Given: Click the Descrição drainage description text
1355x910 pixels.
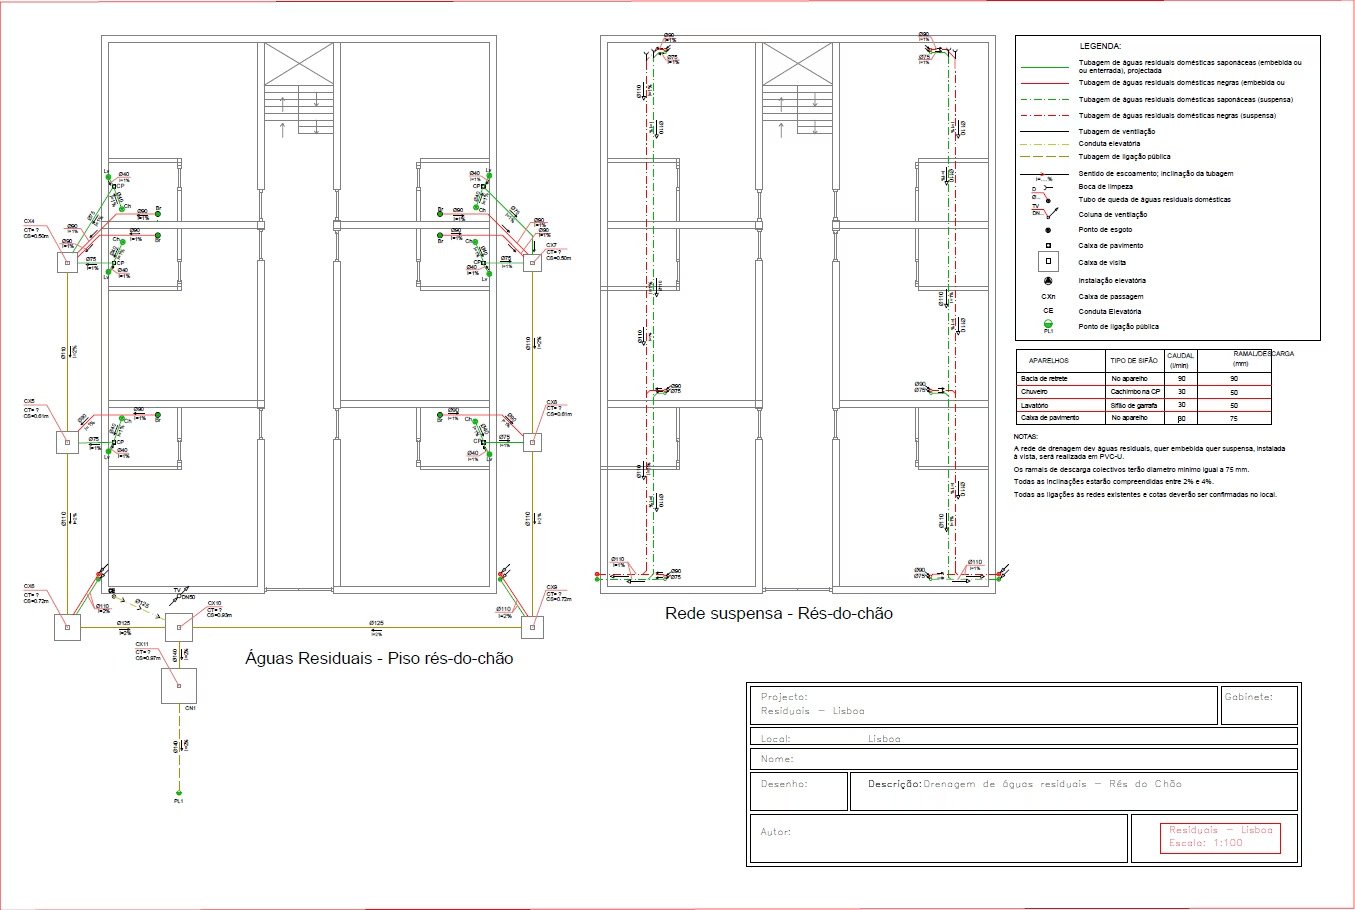Looking at the screenshot, I should [1025, 784].
